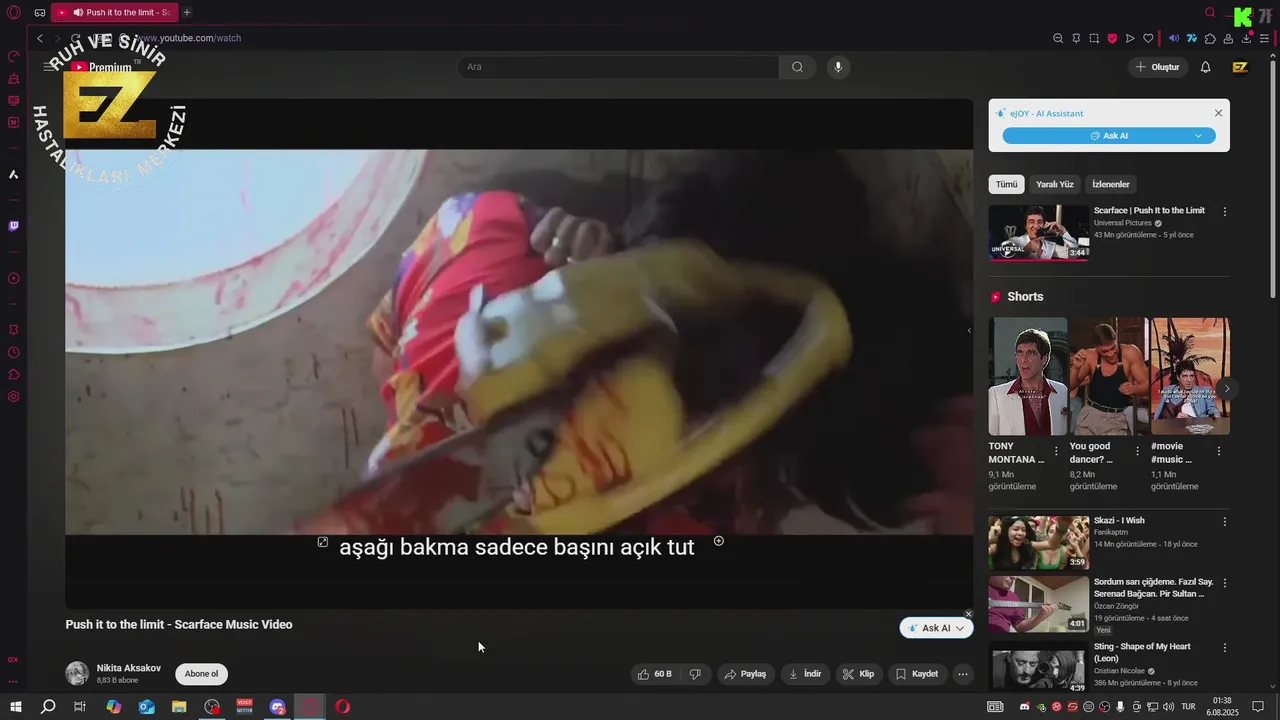The image size is (1280, 720).
Task: Click the İndir download button
Action: (x=805, y=674)
